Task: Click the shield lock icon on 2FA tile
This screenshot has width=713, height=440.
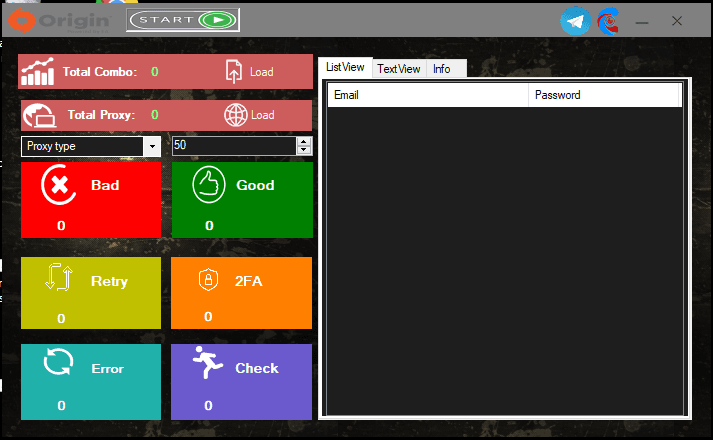Action: click(208, 280)
